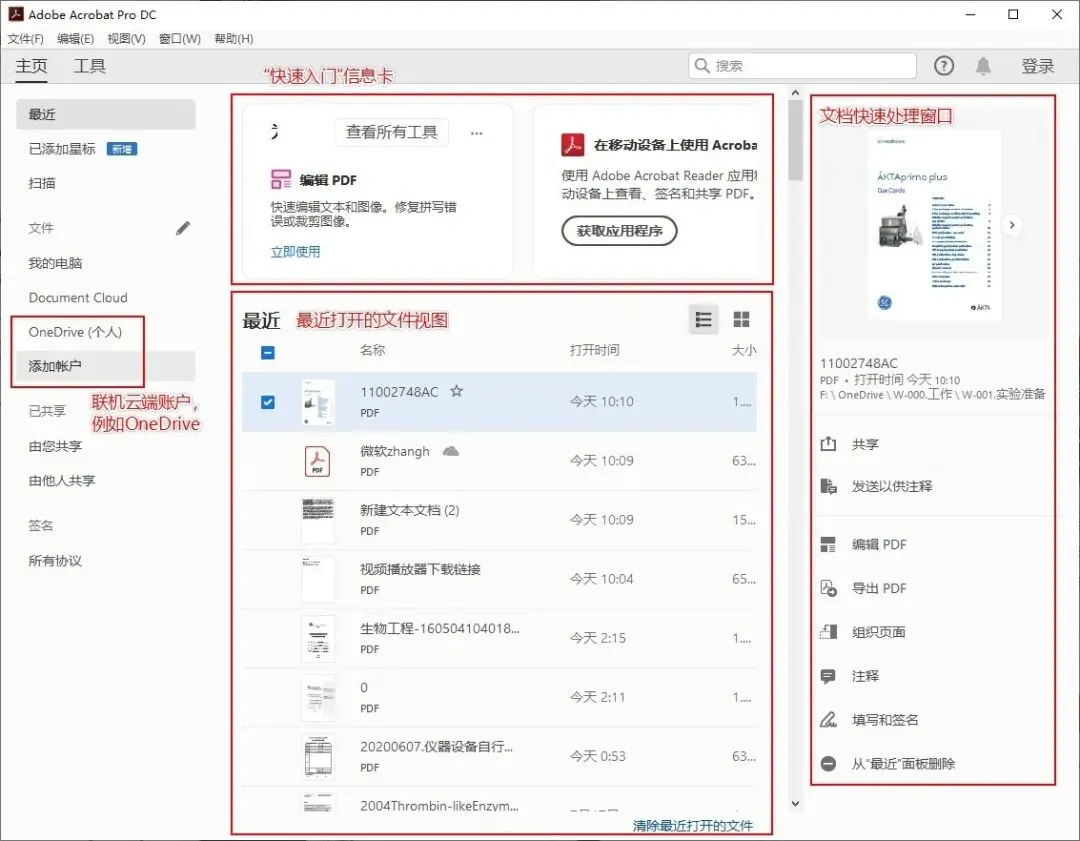This screenshot has width=1080, height=841.
Task: Click the Acrobat logo in the mobile card
Action: point(572,145)
